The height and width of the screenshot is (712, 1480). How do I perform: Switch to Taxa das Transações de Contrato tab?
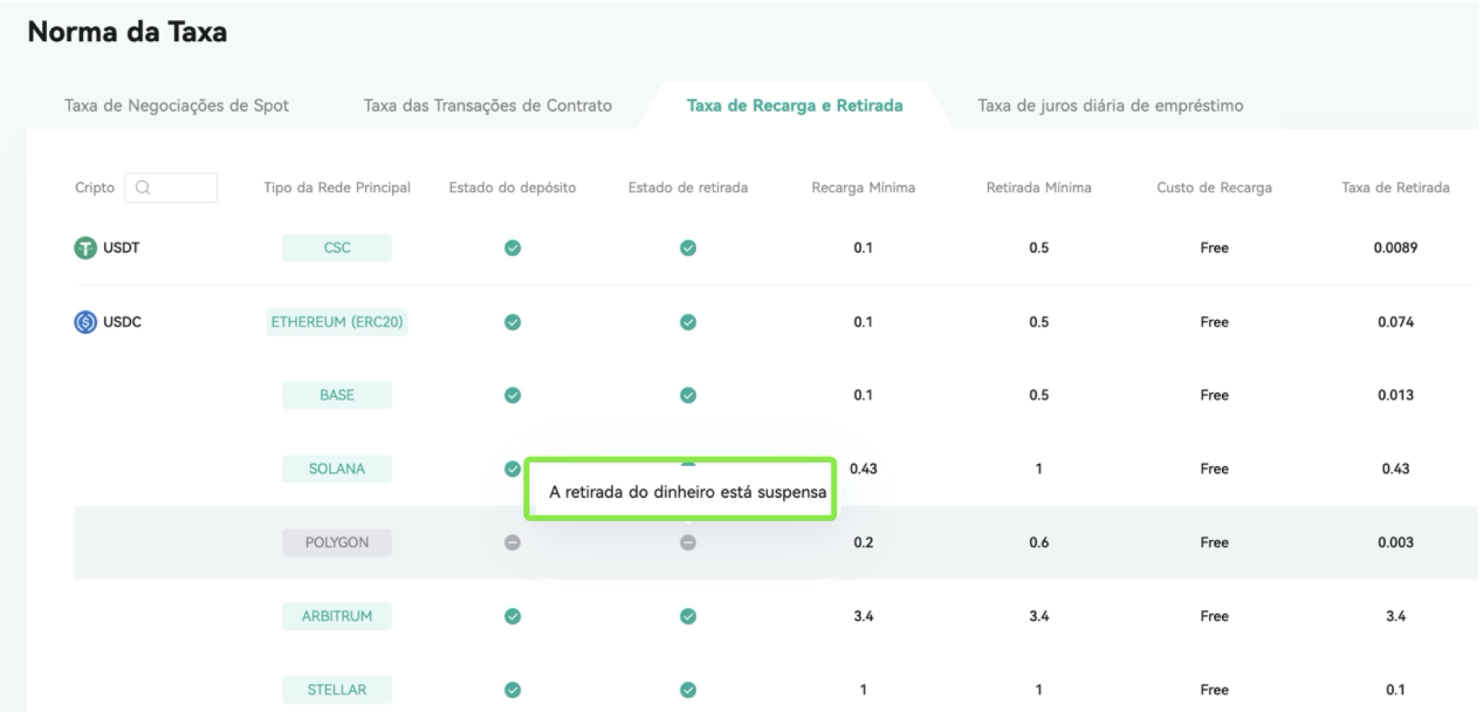point(487,107)
